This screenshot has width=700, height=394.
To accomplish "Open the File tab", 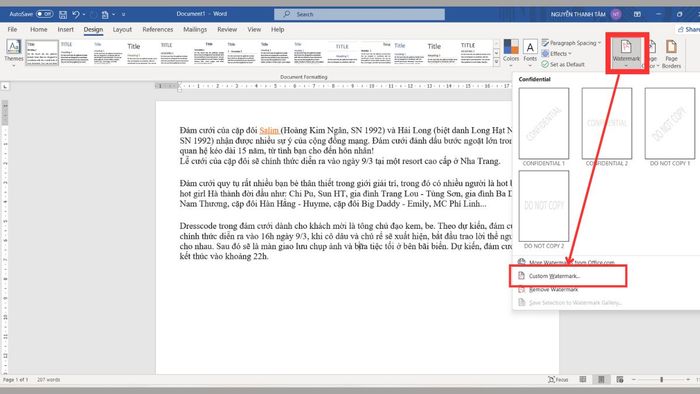I will (12, 29).
